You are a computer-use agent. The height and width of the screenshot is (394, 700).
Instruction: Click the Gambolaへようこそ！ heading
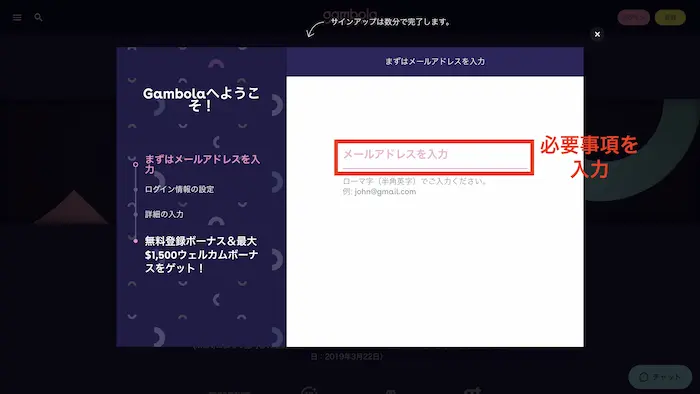[x=201, y=100]
